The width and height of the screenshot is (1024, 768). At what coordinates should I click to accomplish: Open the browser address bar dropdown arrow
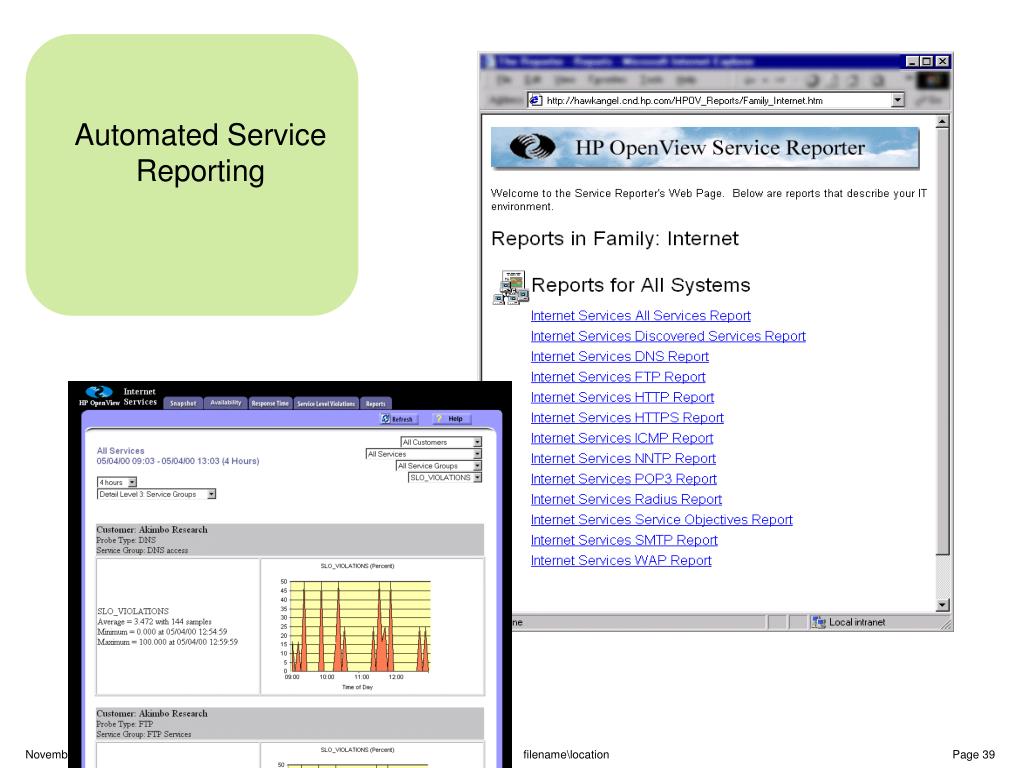[x=898, y=100]
